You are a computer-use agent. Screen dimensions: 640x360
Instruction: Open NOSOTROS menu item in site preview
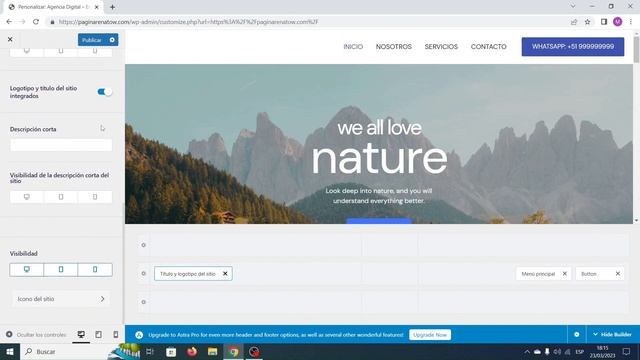[393, 47]
